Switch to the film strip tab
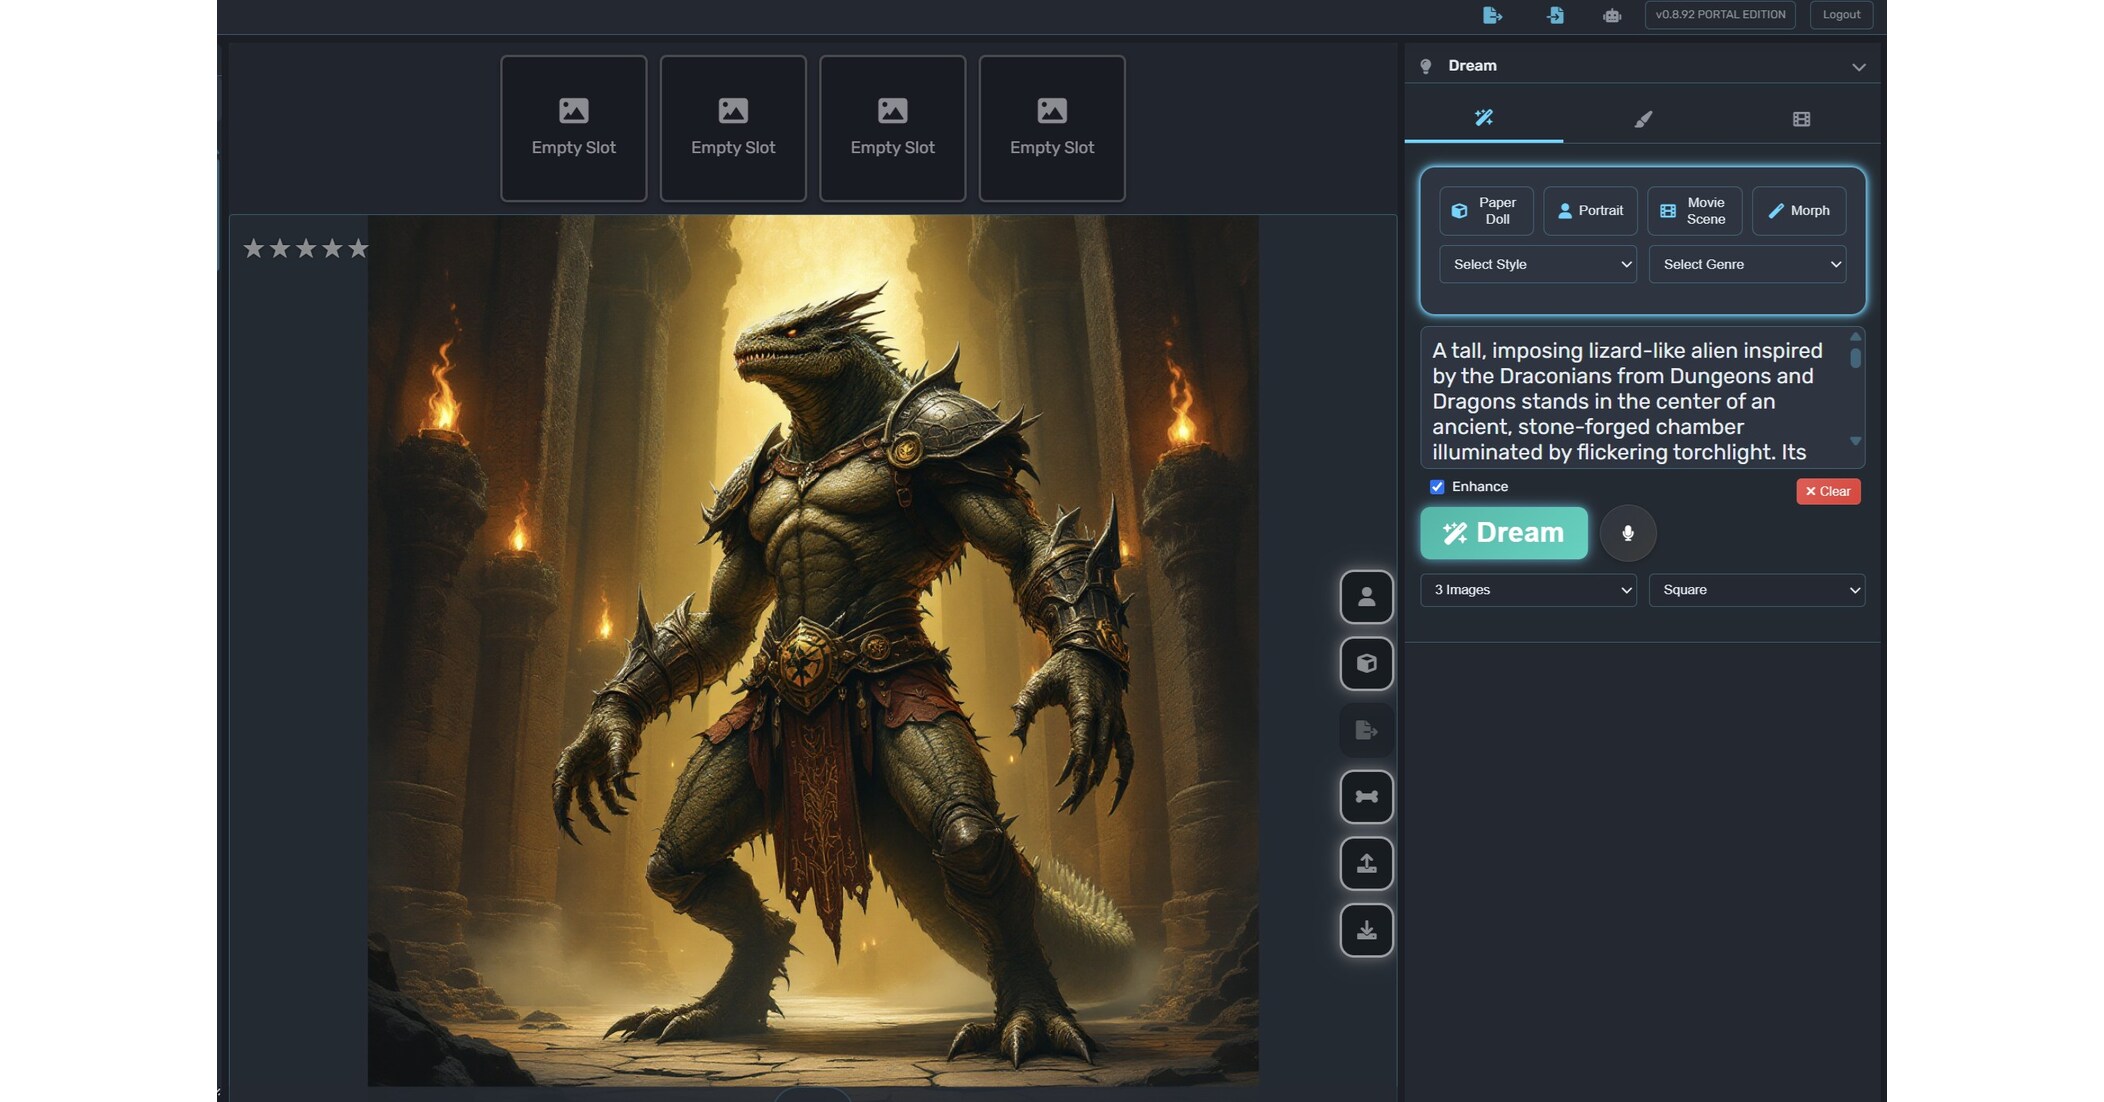The image size is (2104, 1102). tap(1802, 117)
